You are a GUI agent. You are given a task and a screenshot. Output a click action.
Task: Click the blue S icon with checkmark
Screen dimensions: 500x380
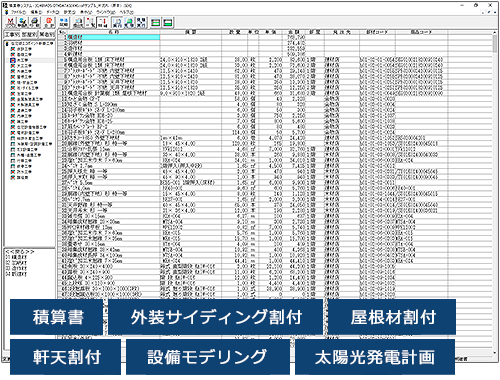pyautogui.click(x=23, y=22)
